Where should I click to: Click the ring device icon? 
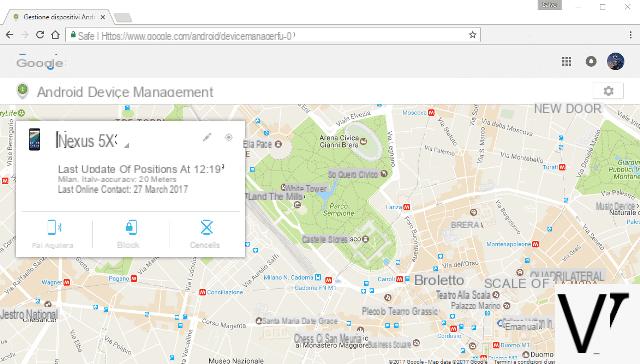click(x=54, y=227)
